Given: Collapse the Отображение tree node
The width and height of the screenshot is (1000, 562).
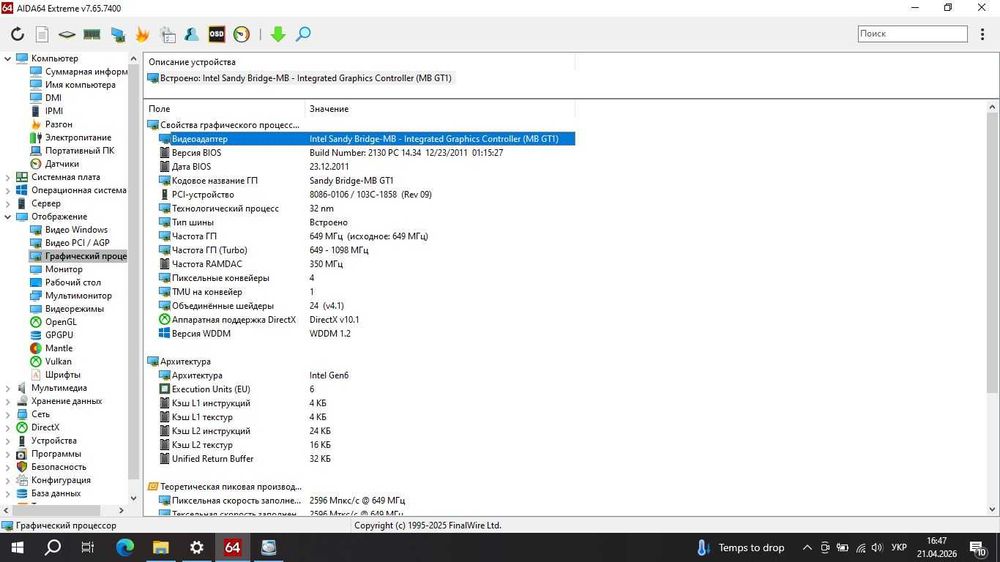Looking at the screenshot, I should [x=8, y=217].
